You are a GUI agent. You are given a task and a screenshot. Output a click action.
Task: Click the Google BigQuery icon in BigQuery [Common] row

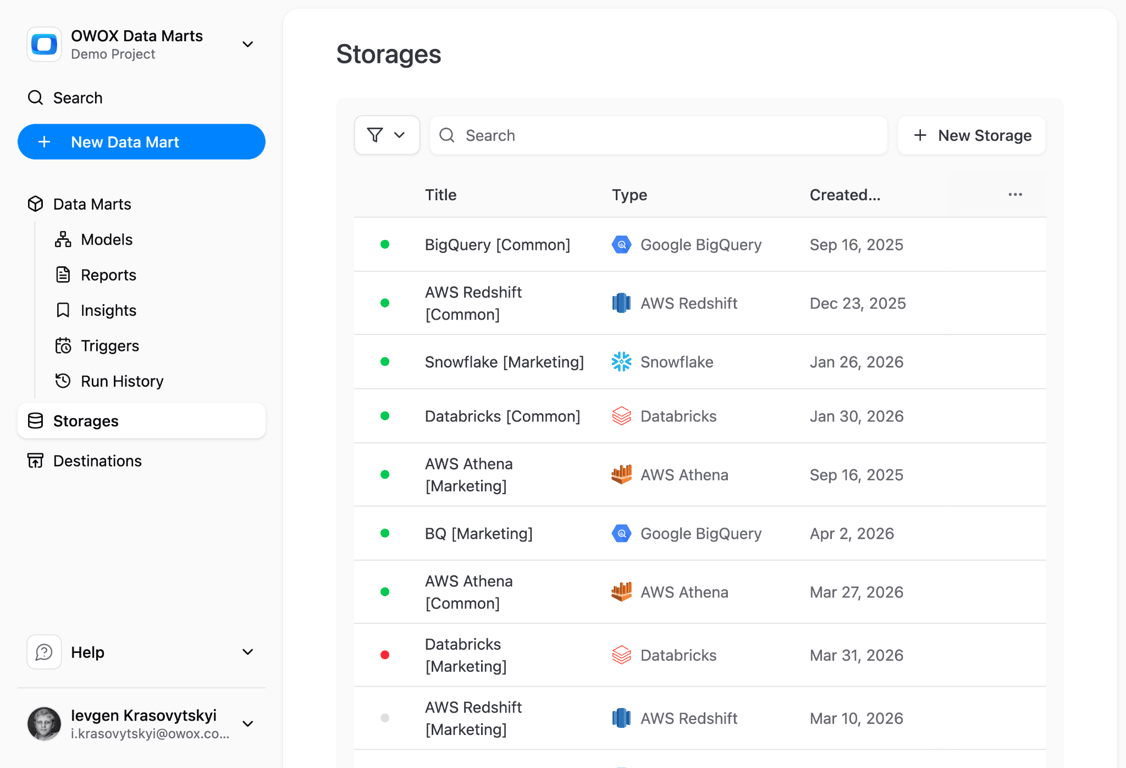[x=621, y=245]
